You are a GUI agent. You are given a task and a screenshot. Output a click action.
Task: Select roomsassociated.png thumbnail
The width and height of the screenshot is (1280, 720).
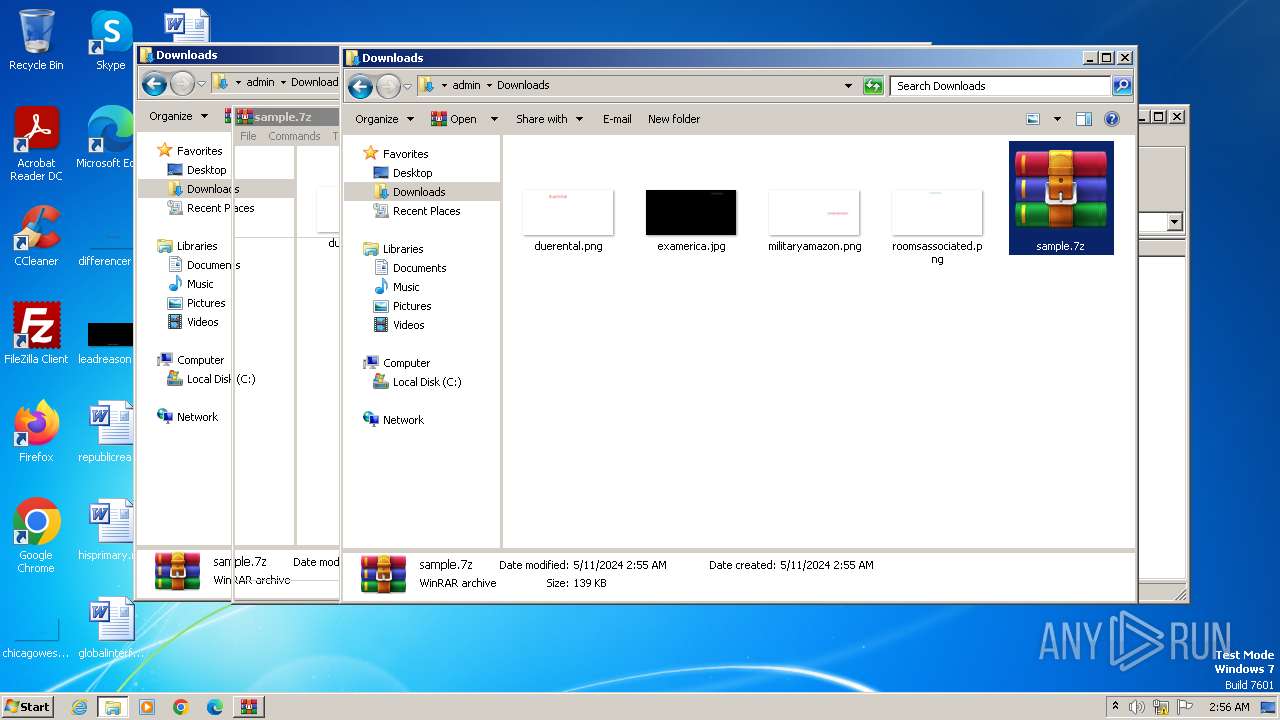coord(937,227)
